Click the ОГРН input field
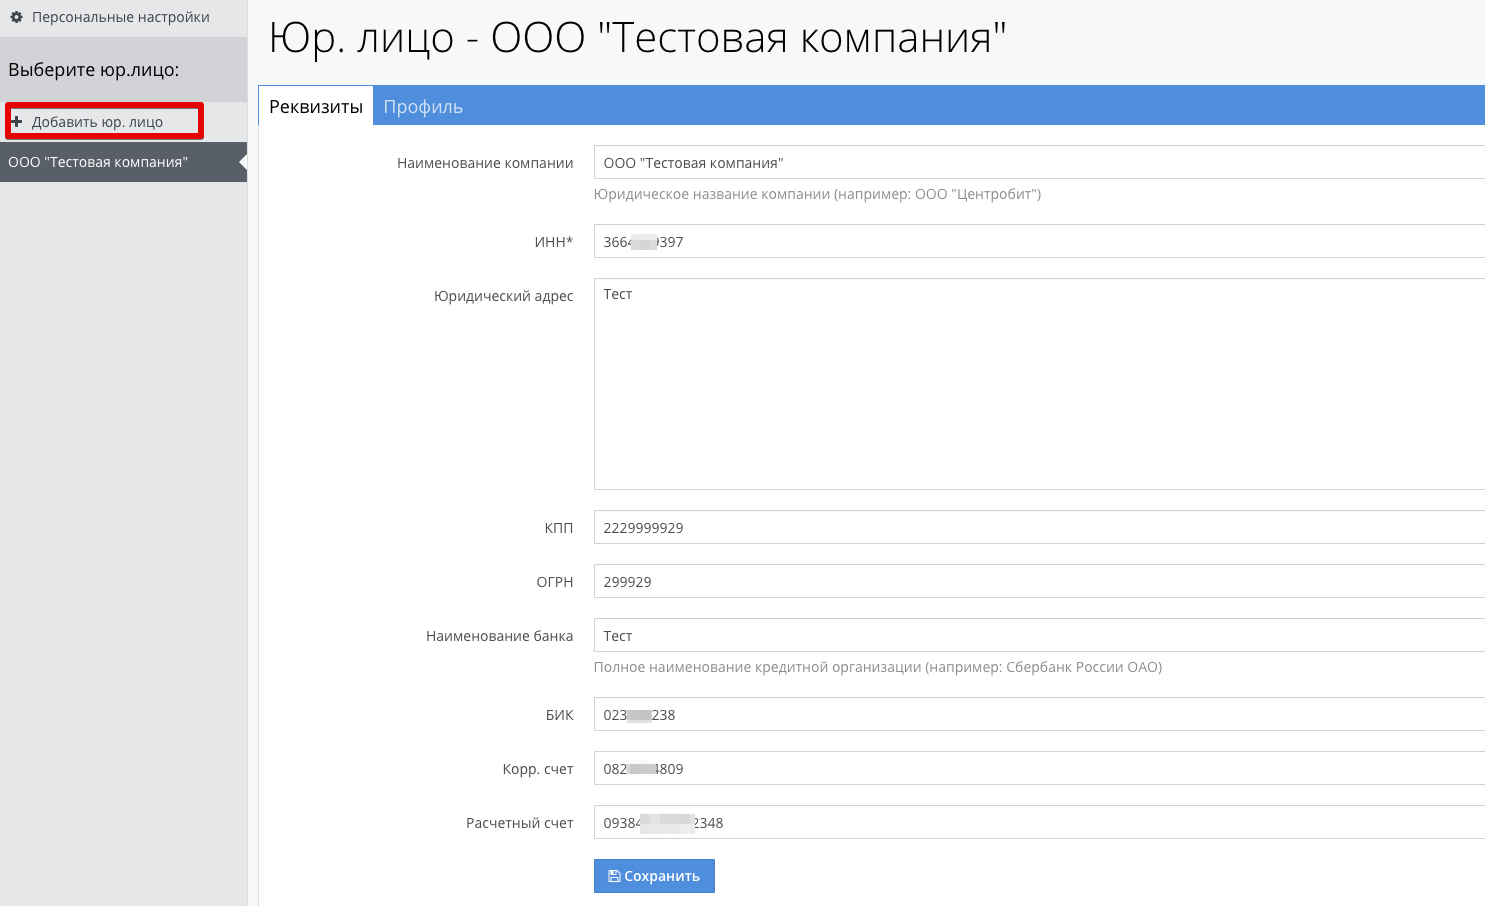This screenshot has height=906, width=1485. point(1040,582)
